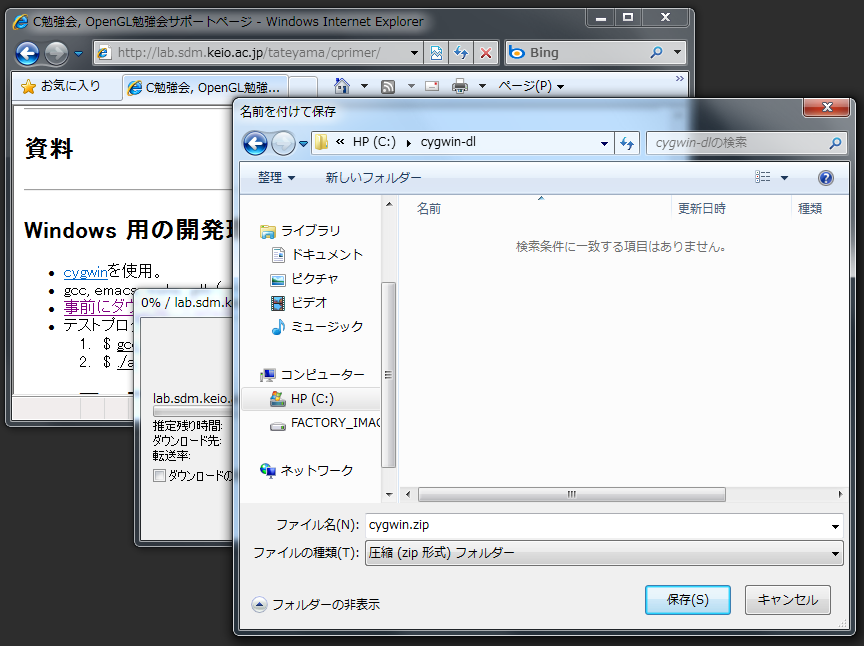
Task: Click the help icon in save dialog
Action: coord(826,178)
